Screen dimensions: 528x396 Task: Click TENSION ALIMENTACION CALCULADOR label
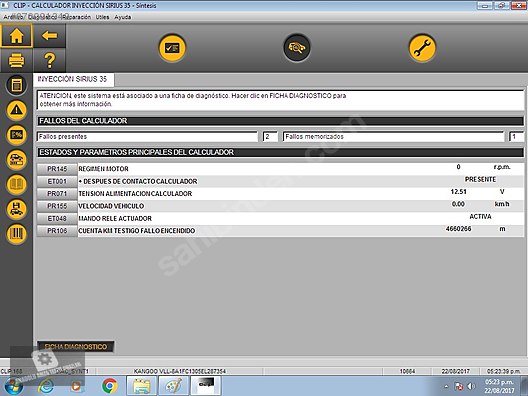click(x=135, y=194)
